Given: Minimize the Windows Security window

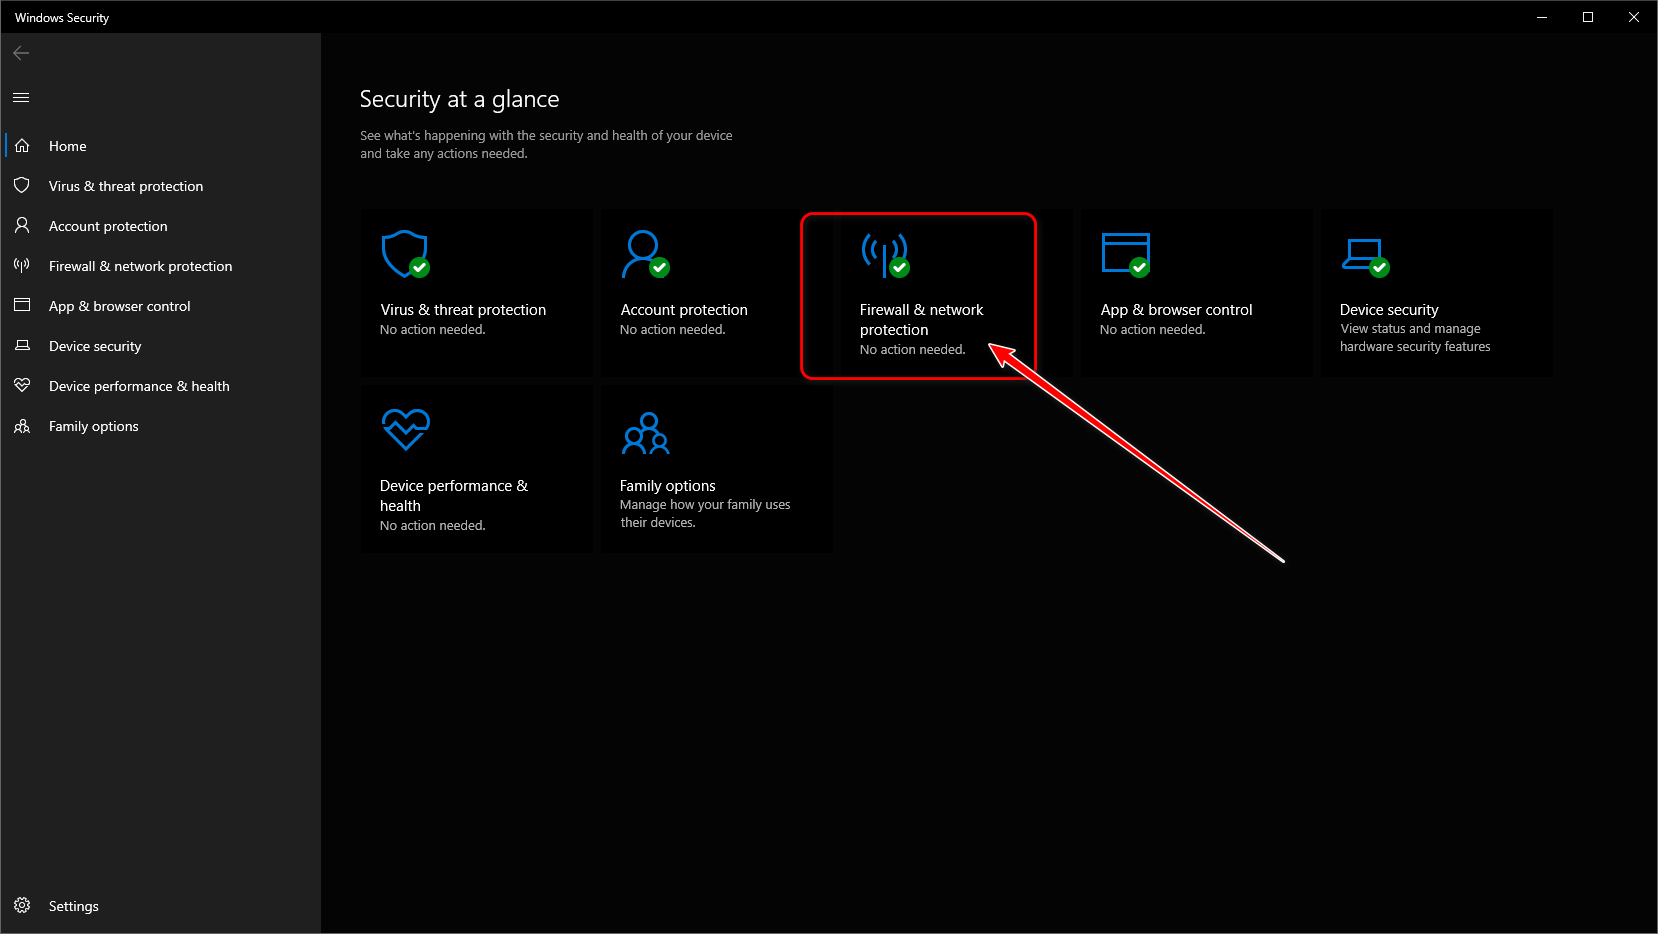Looking at the screenshot, I should (x=1542, y=17).
